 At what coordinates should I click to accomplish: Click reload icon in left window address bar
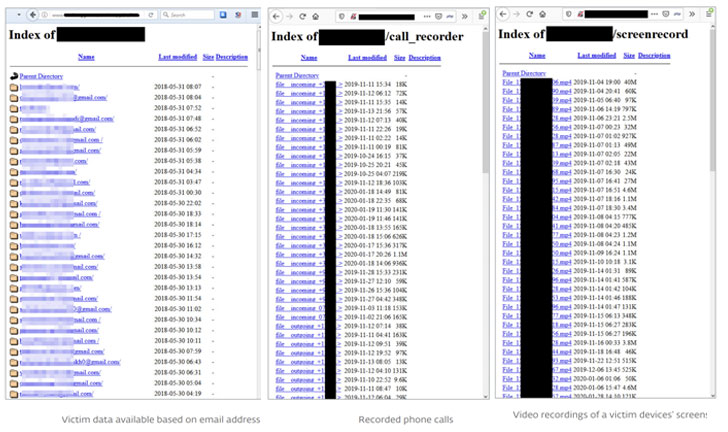click(150, 15)
